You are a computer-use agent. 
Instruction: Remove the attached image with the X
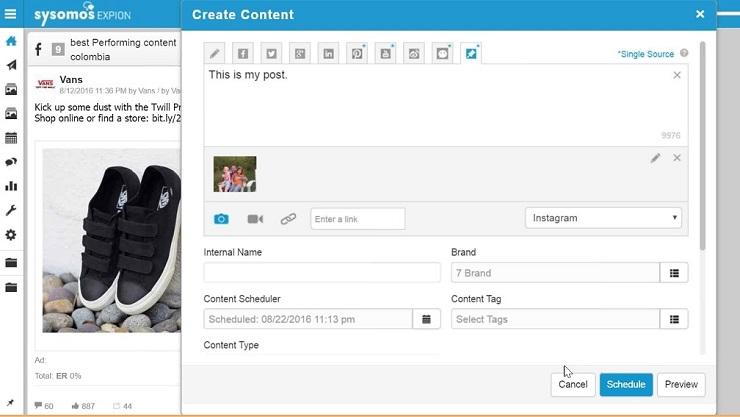pyautogui.click(x=677, y=158)
